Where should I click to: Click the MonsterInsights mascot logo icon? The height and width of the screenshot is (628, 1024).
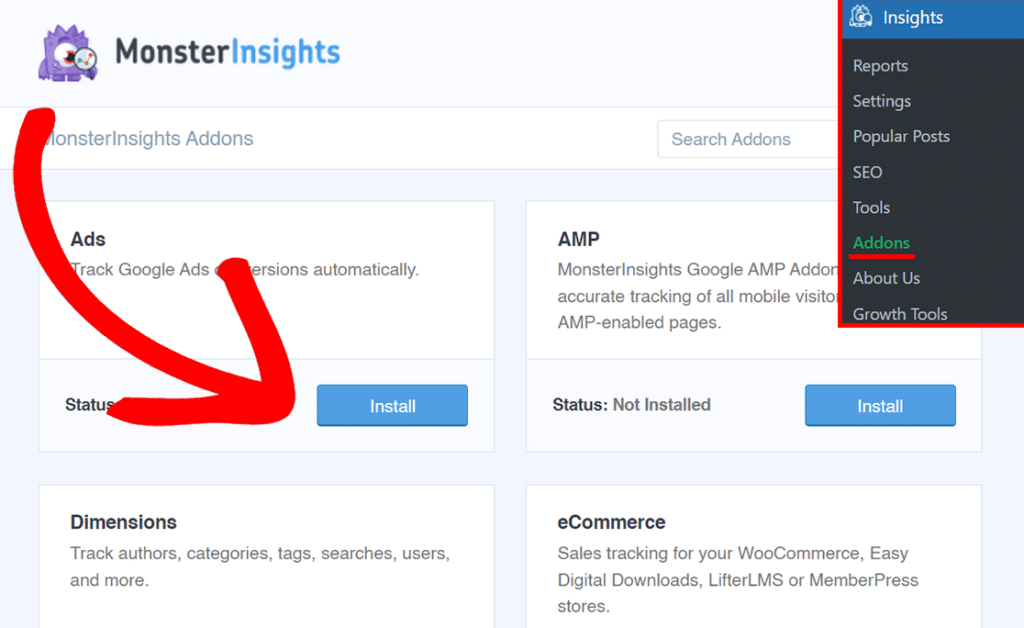coord(66,52)
